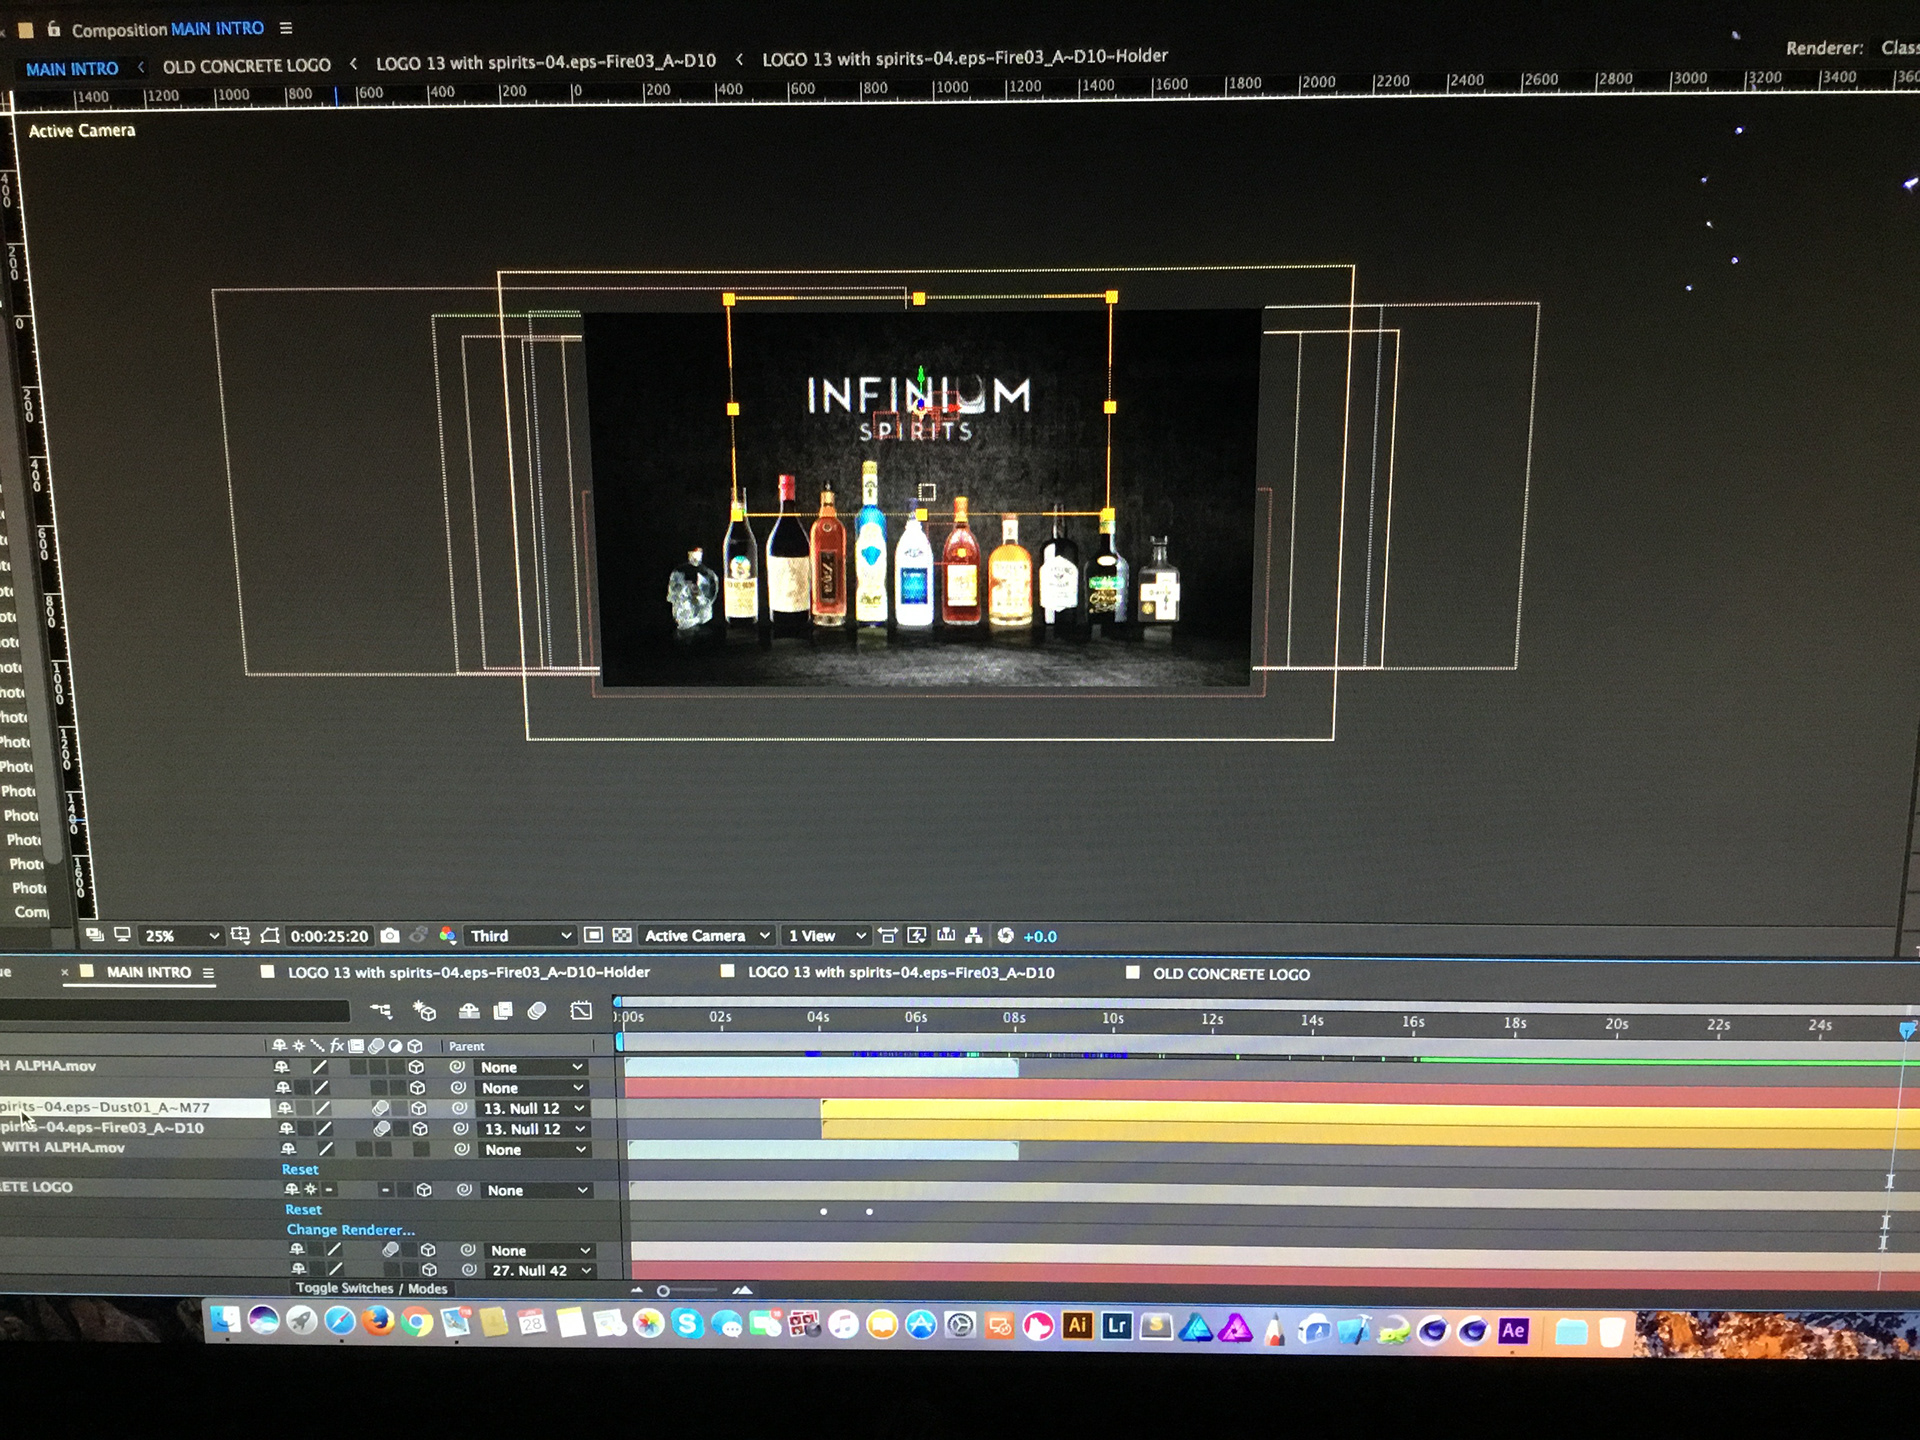Open the Composition Flowchart icon
Viewport: 1920px width, 1440px height.
point(974,936)
